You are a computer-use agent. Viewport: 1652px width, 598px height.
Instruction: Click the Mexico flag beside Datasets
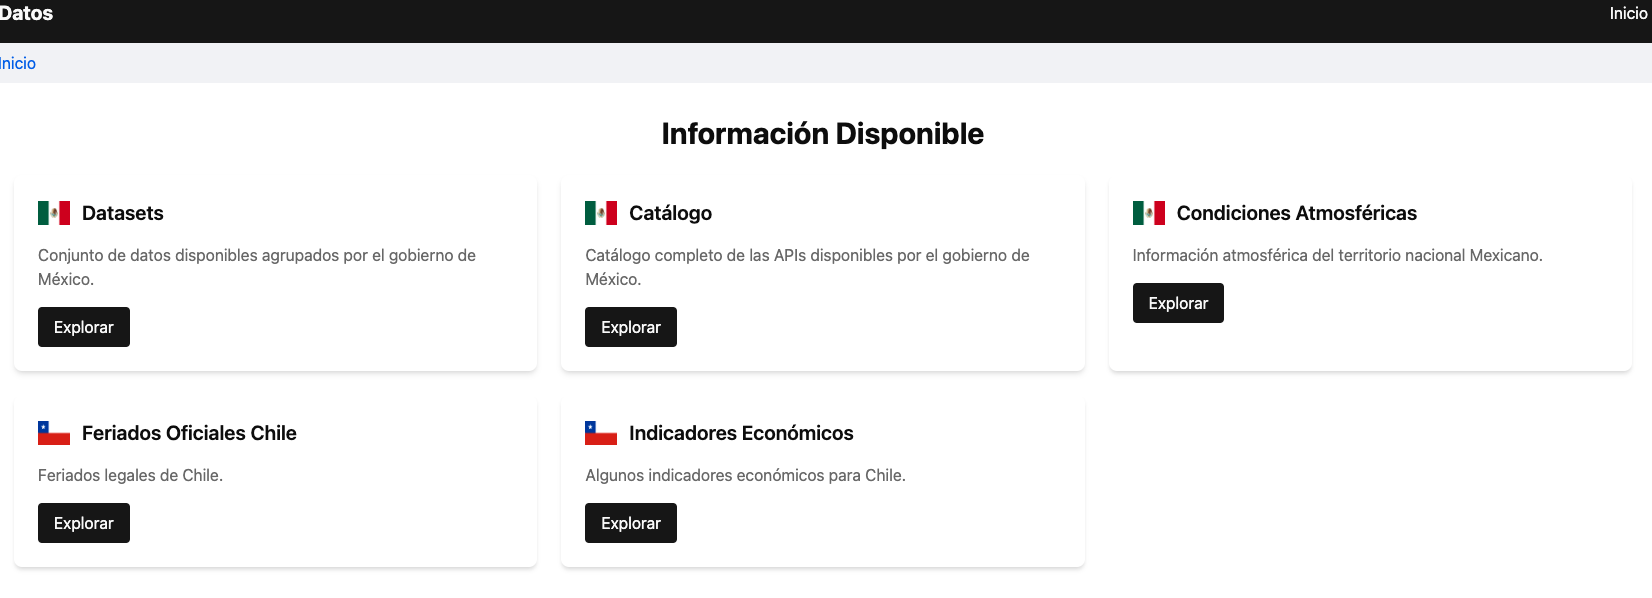[54, 213]
